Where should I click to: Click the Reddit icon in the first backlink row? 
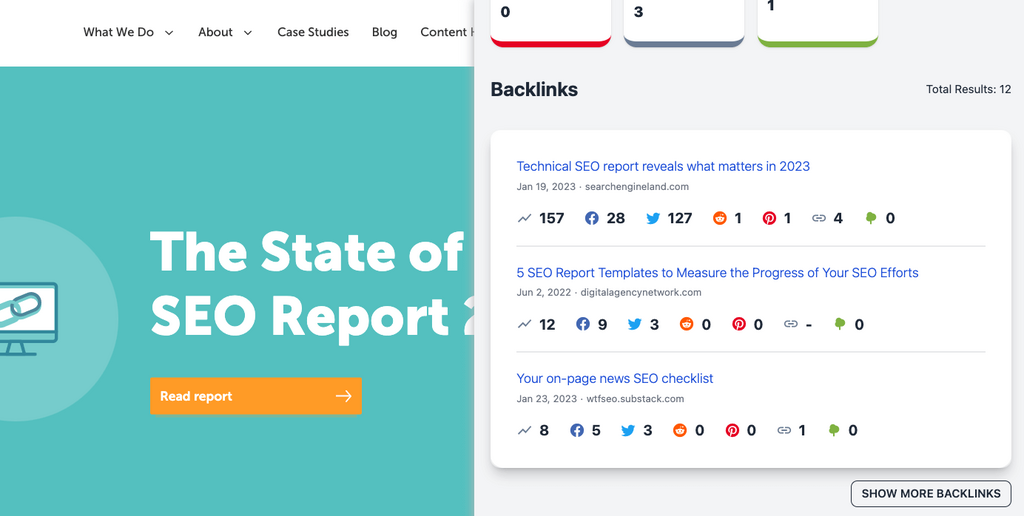tap(719, 218)
